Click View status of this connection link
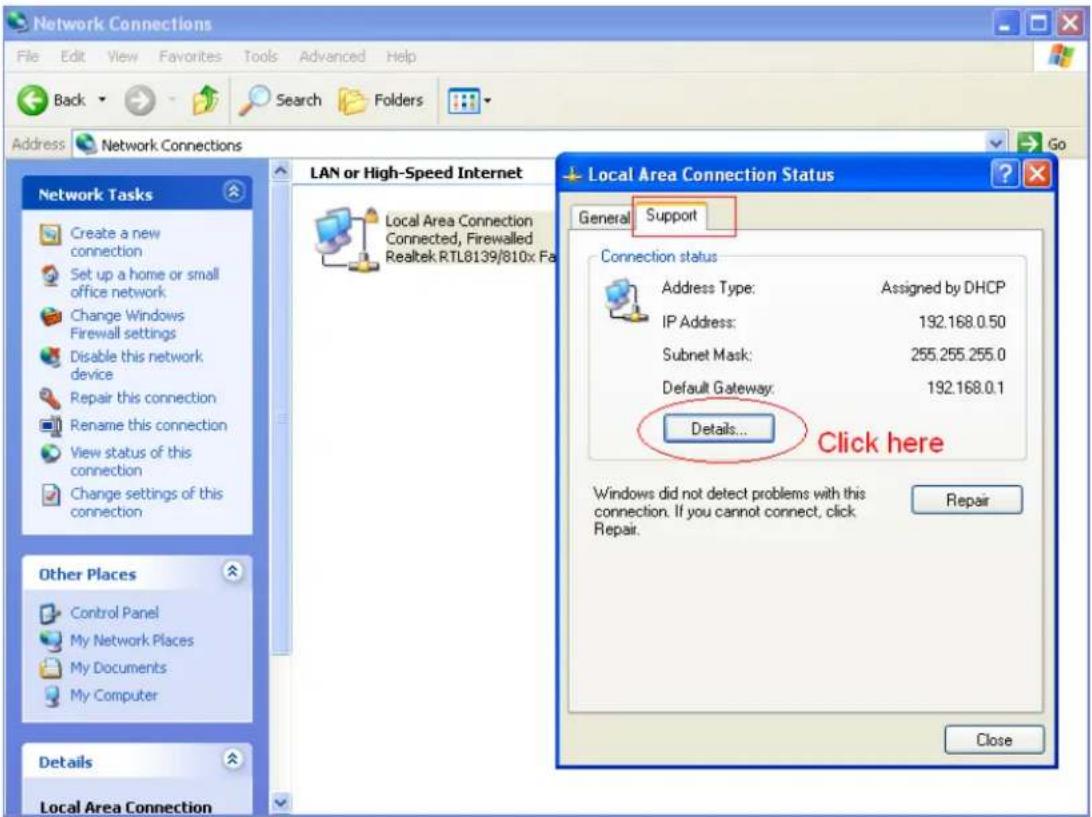The width and height of the screenshot is (1092, 817). 130,461
